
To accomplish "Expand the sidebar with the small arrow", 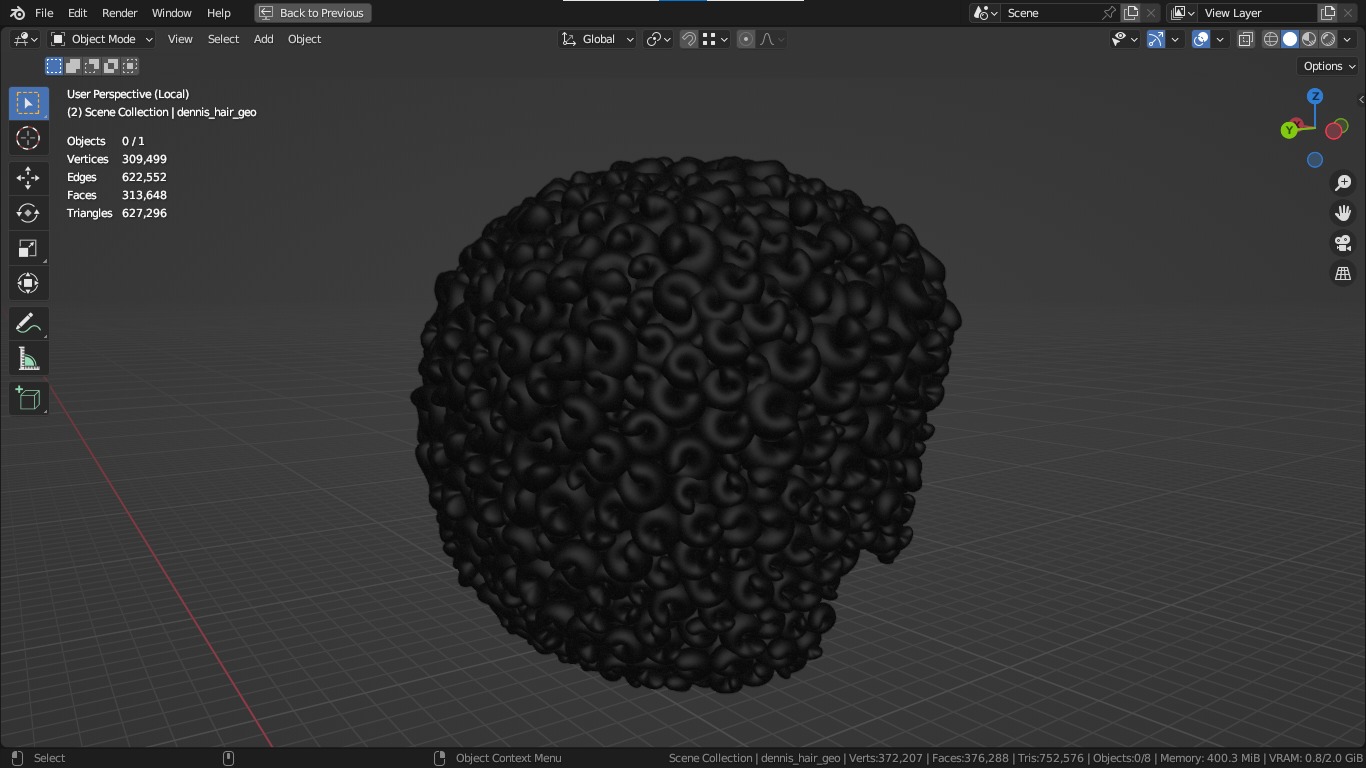I will (1361, 99).
